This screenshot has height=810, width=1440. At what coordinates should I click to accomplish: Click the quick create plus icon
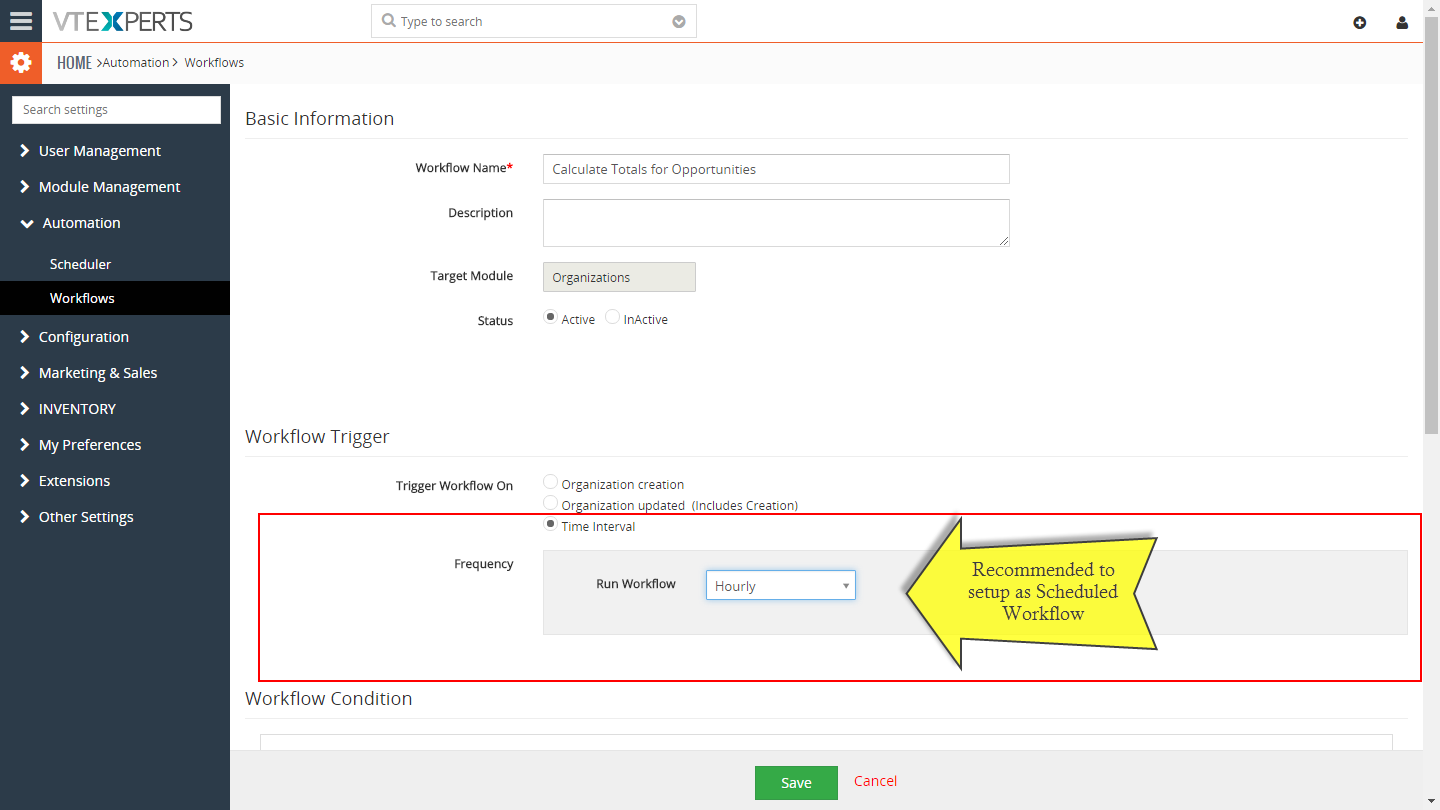click(1359, 22)
